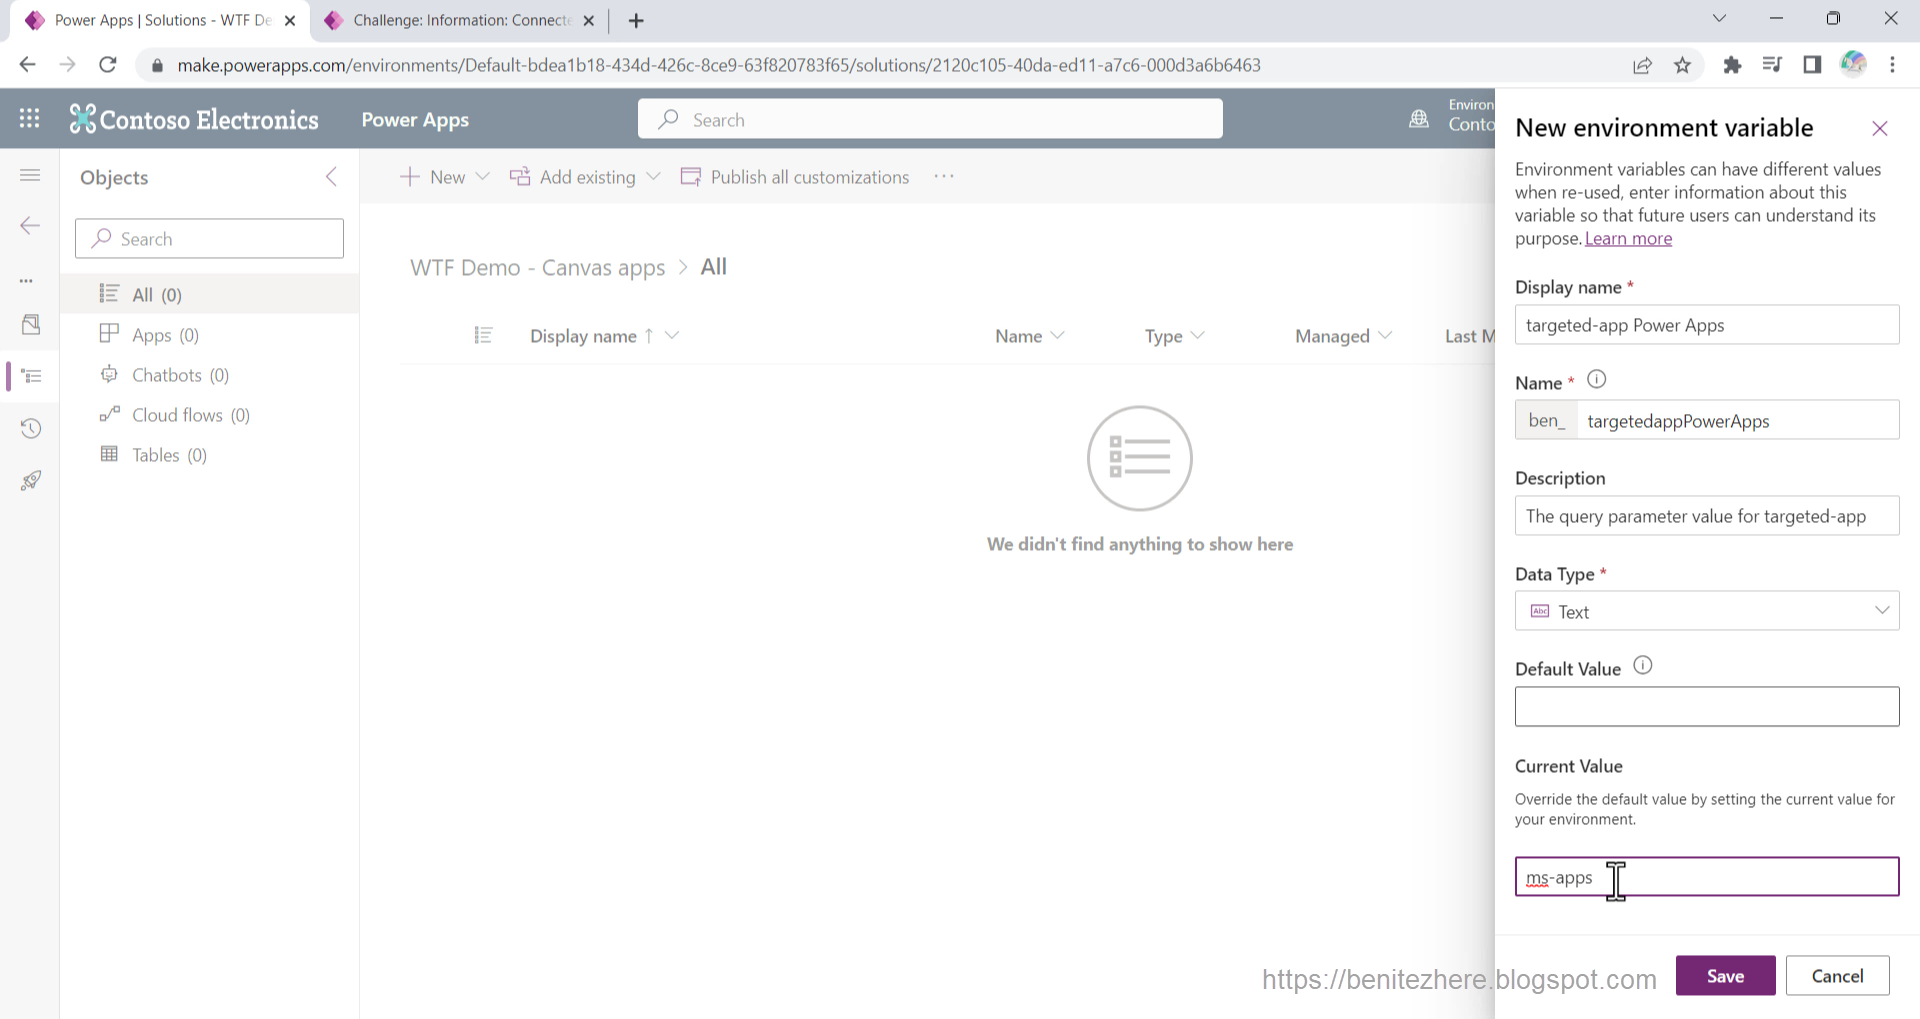Open the sidebar History icon

click(31, 428)
